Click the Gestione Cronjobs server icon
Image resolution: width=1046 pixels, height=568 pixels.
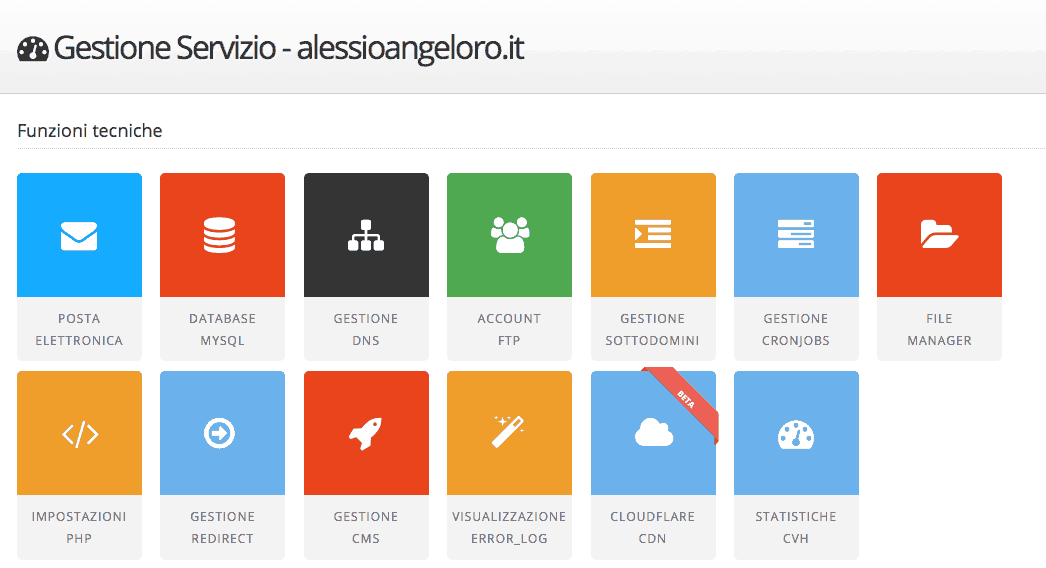point(796,235)
